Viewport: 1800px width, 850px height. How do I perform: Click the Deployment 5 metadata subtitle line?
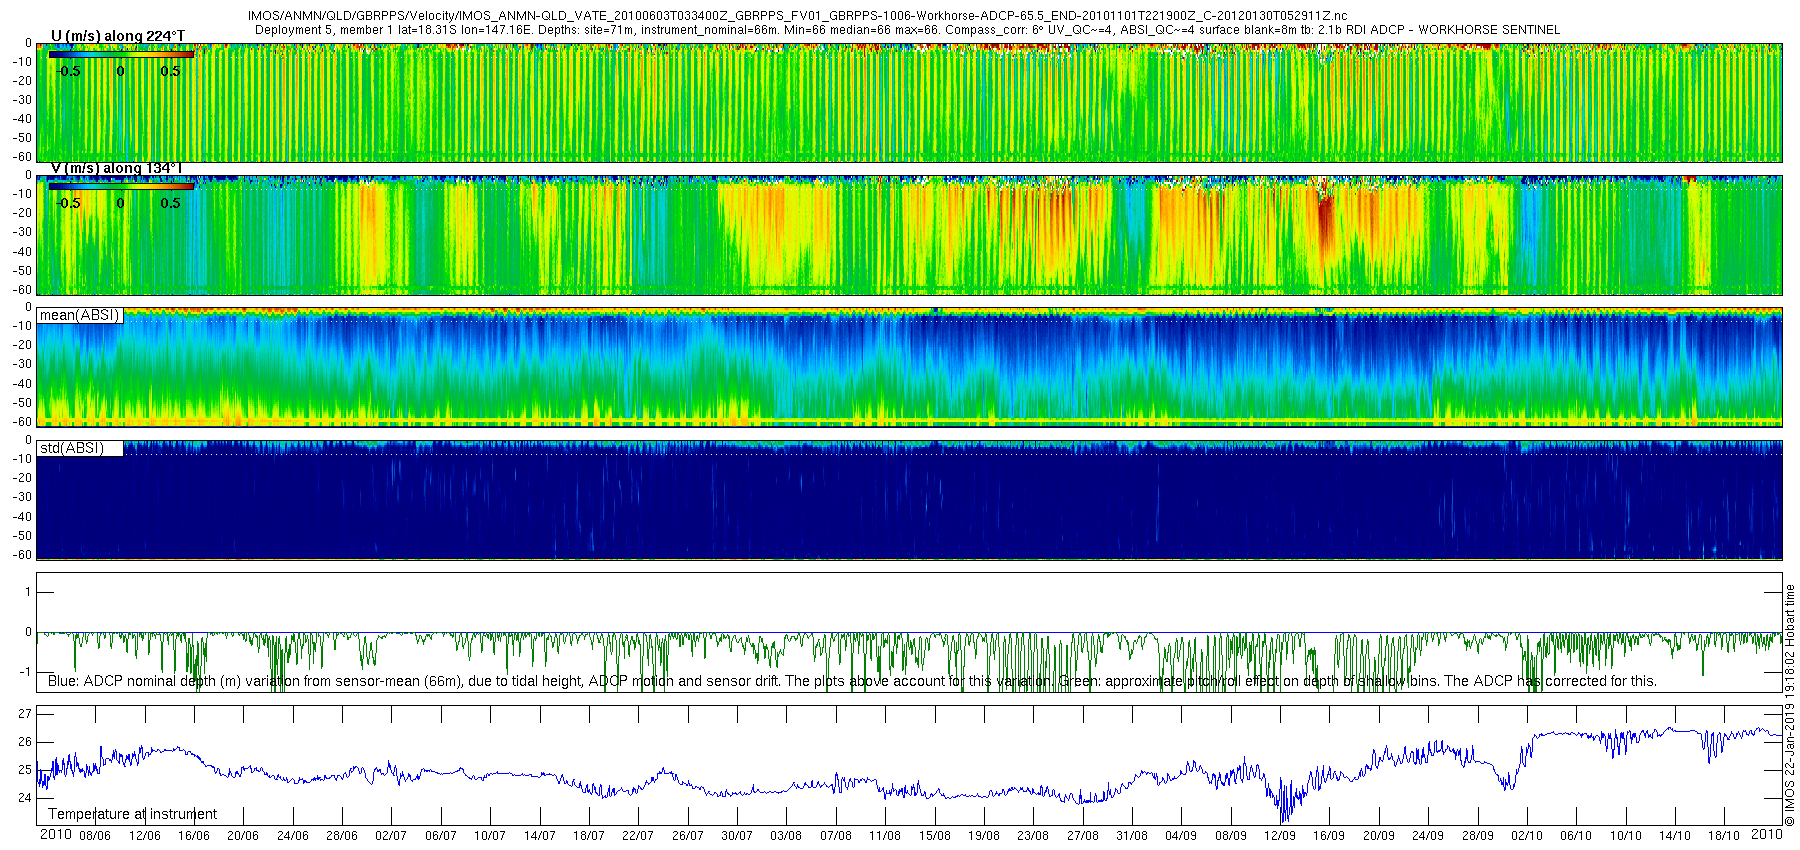pyautogui.click(x=907, y=30)
